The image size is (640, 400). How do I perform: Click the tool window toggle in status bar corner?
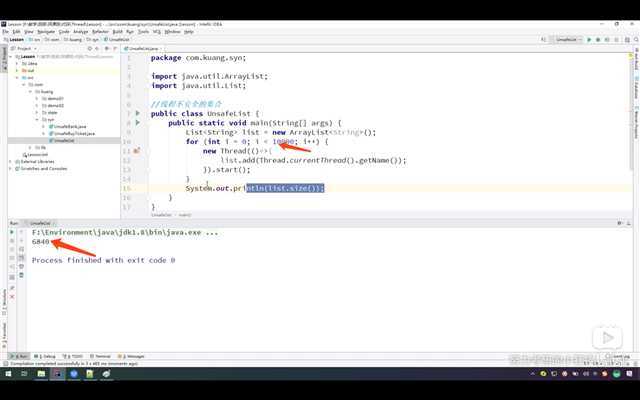tap(5, 363)
